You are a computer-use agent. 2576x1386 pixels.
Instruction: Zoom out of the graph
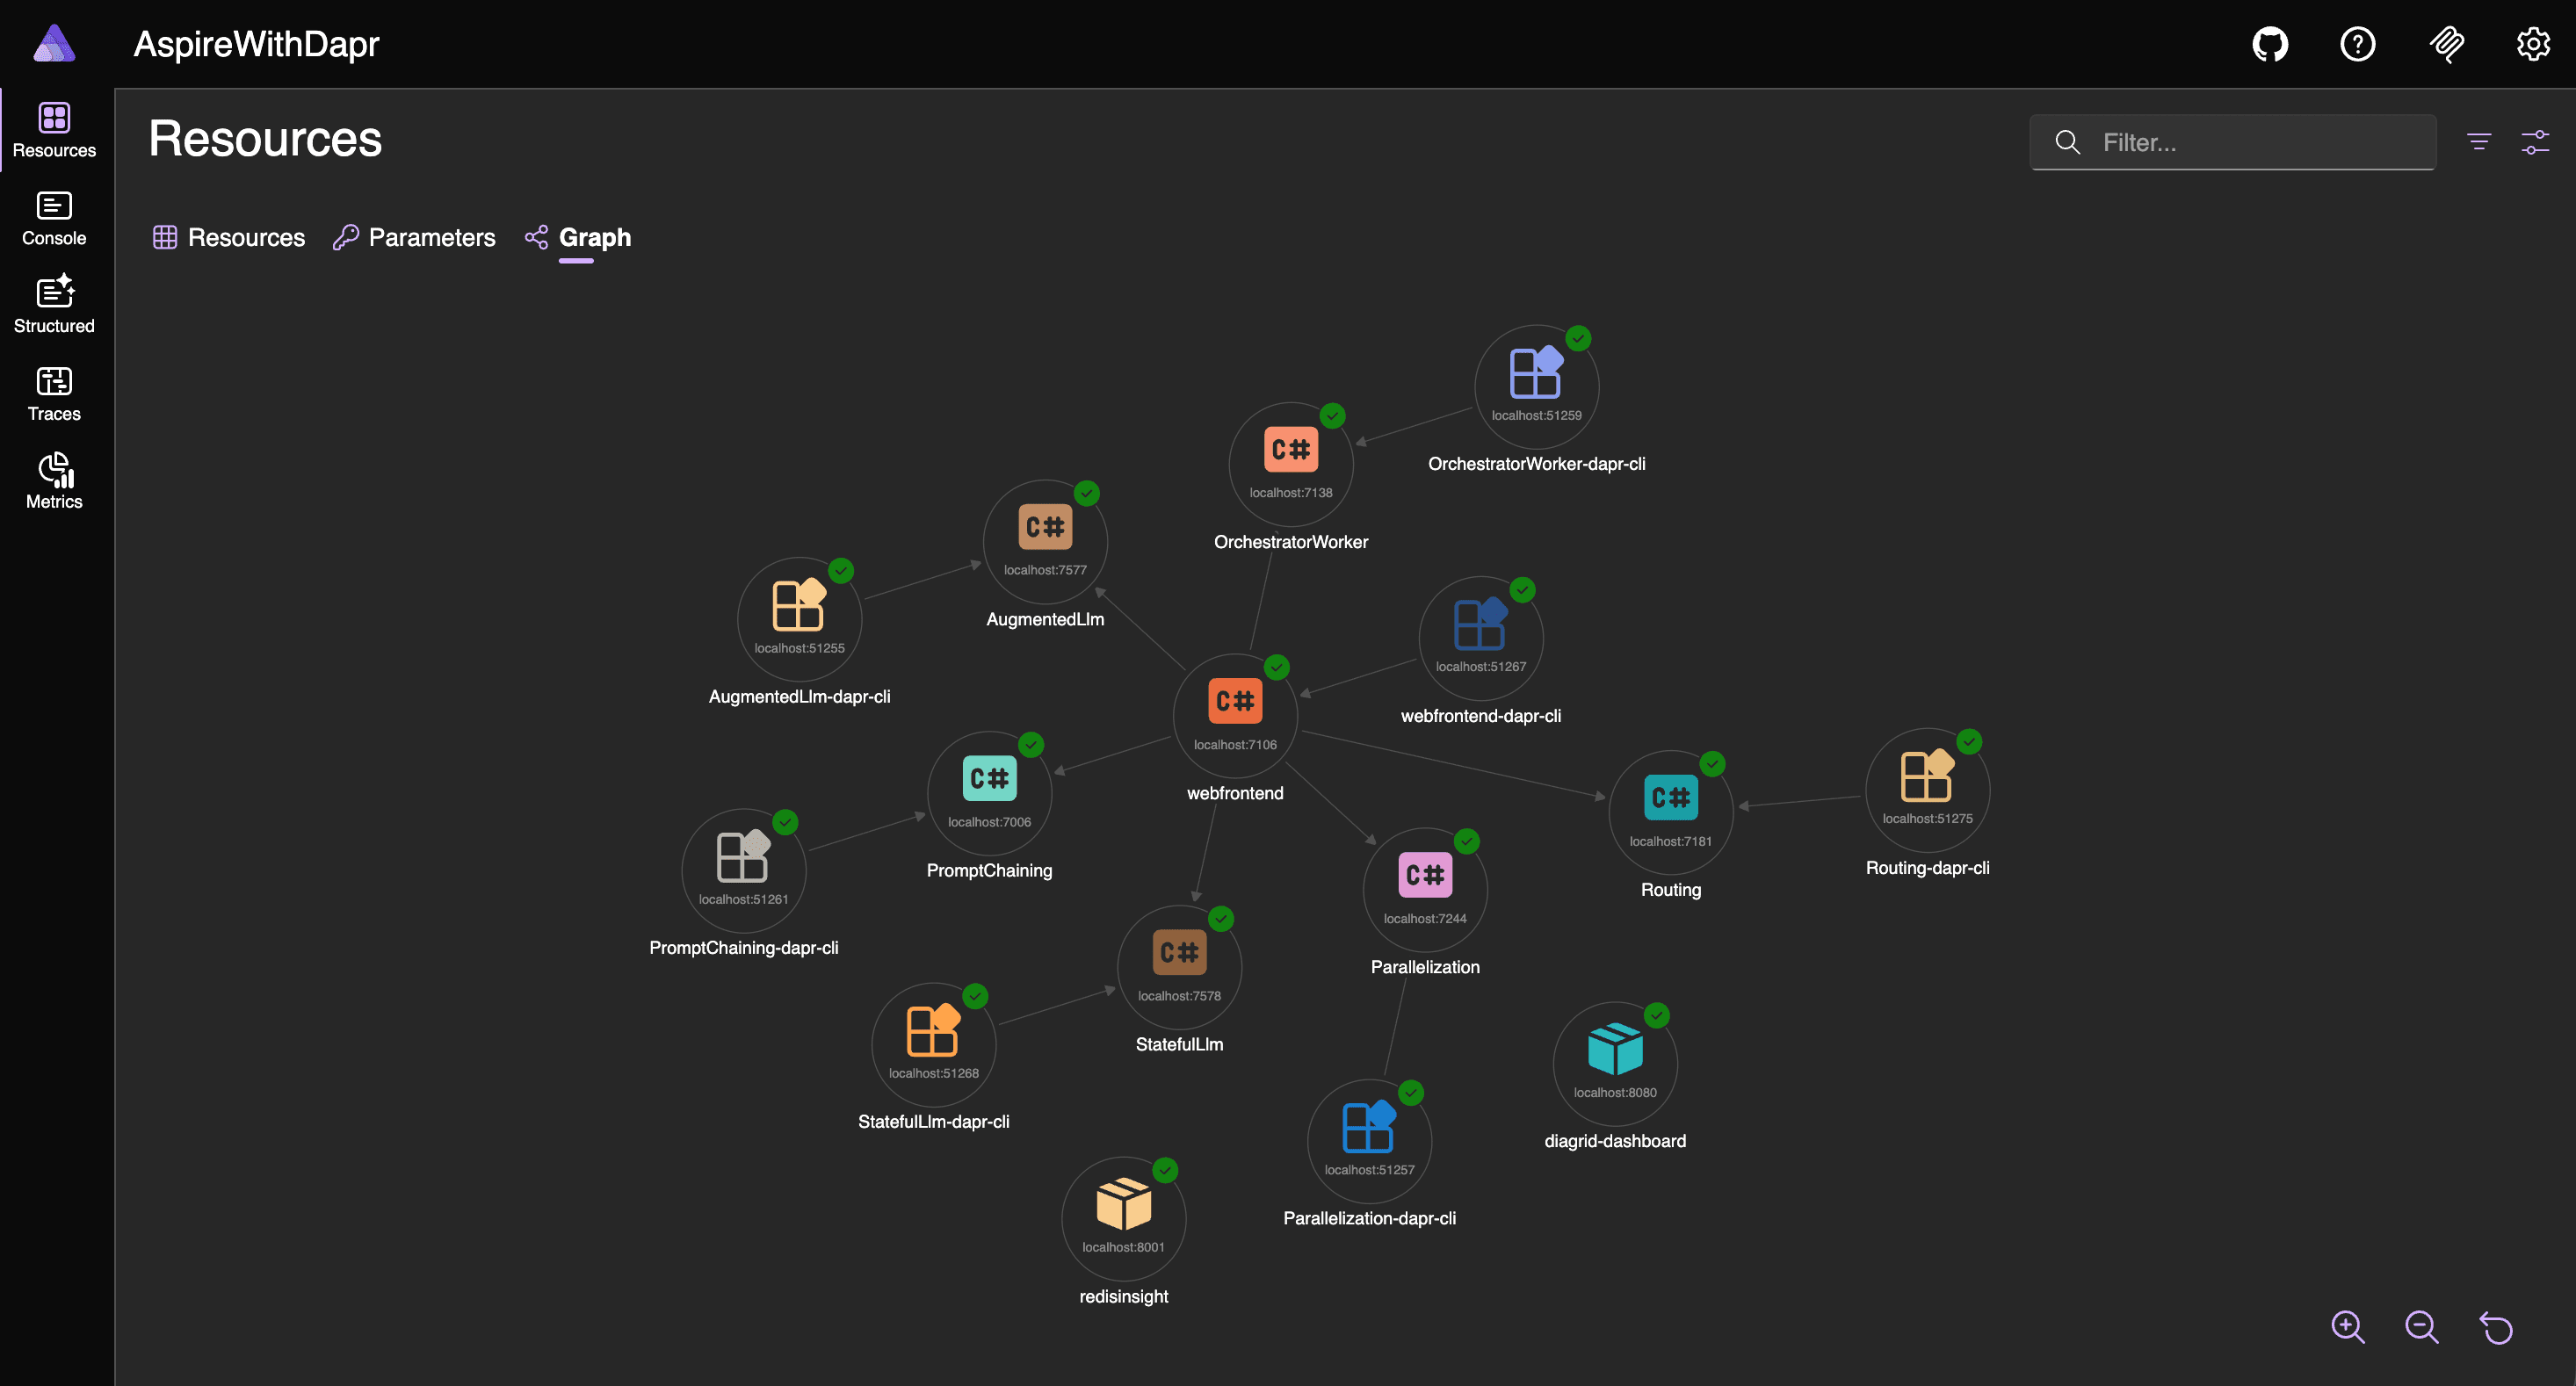[2421, 1327]
